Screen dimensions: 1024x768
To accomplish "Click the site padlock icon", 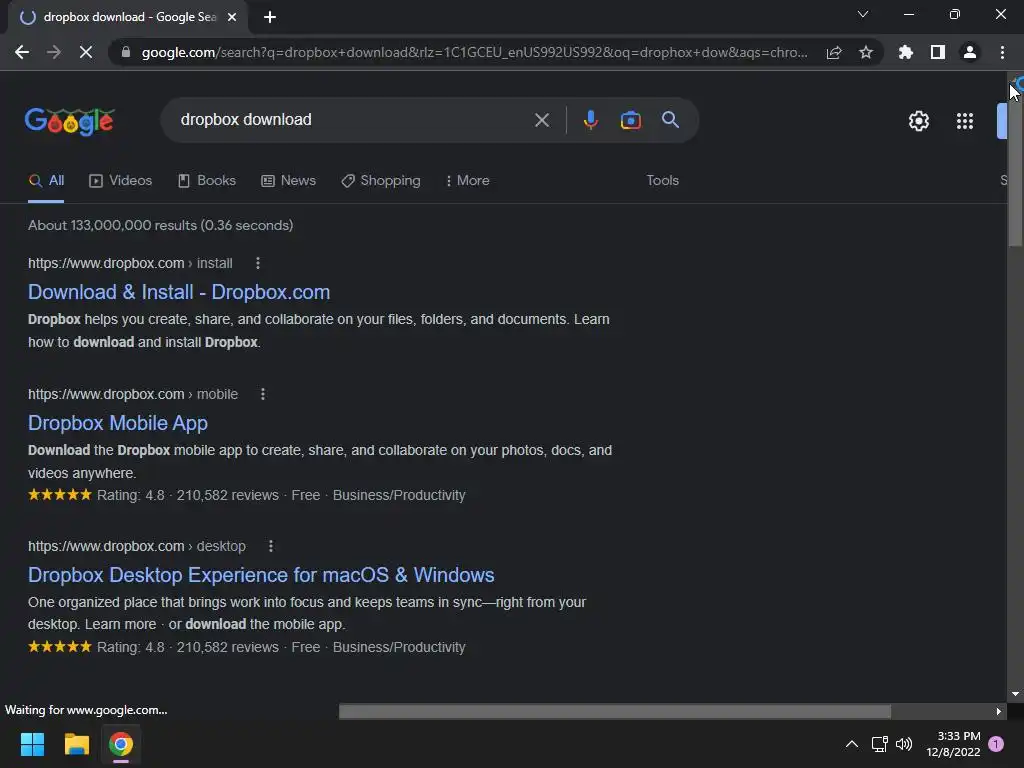I will [x=126, y=52].
